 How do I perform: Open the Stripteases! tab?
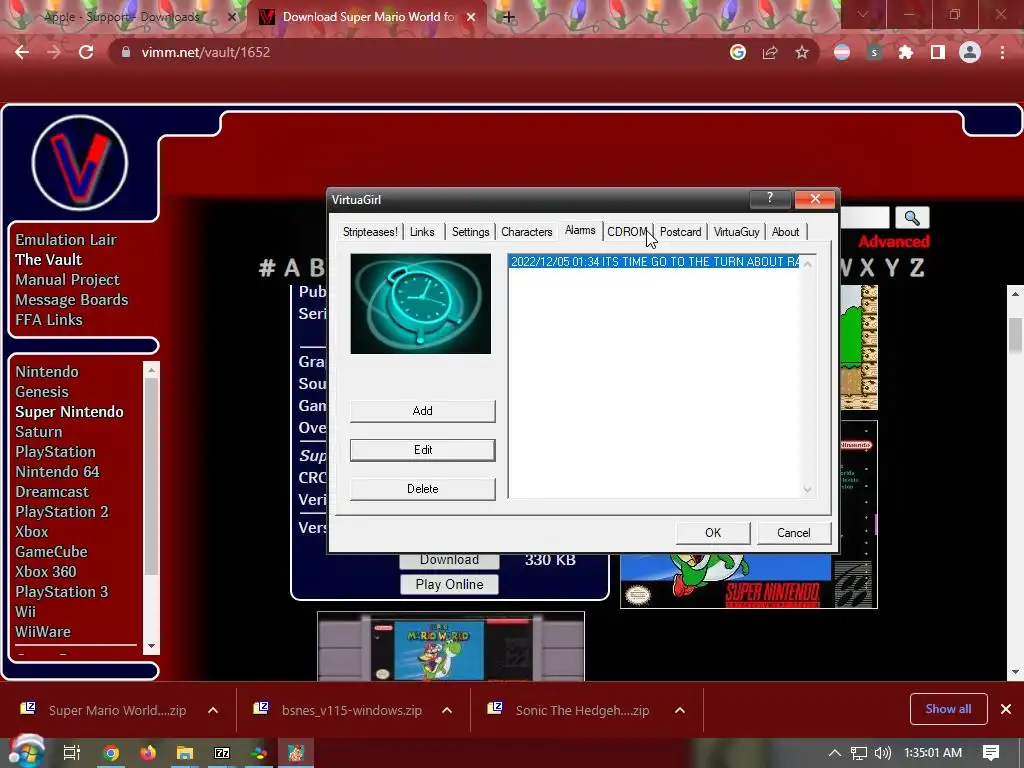click(x=370, y=232)
